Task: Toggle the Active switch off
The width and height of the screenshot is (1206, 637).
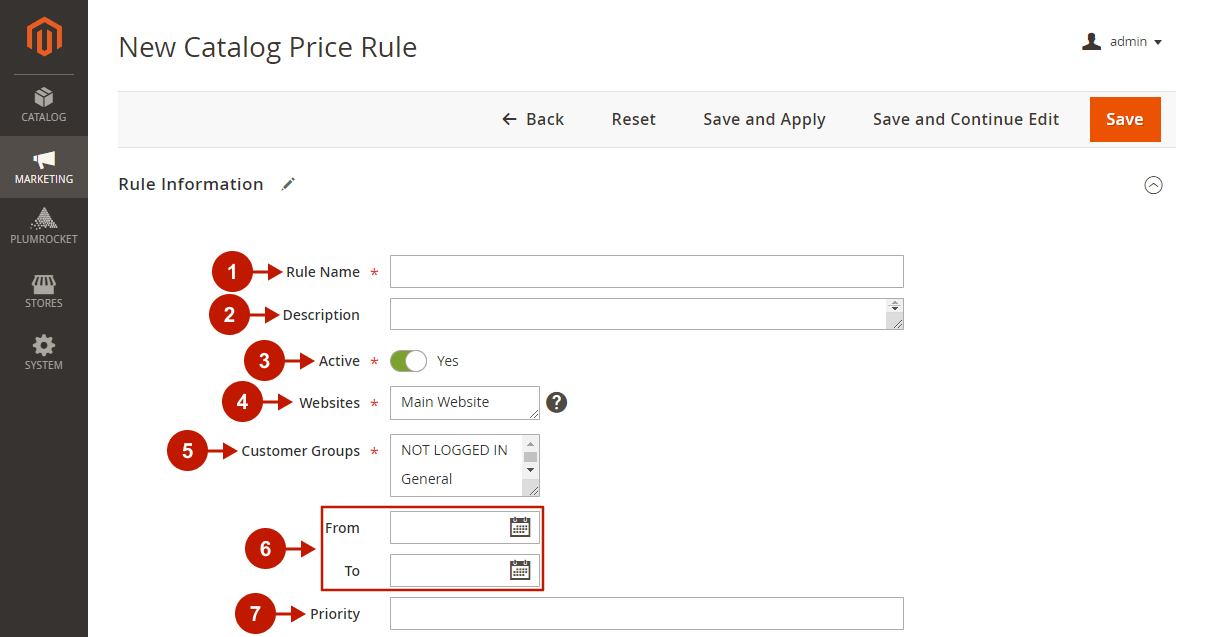Action: pos(408,361)
